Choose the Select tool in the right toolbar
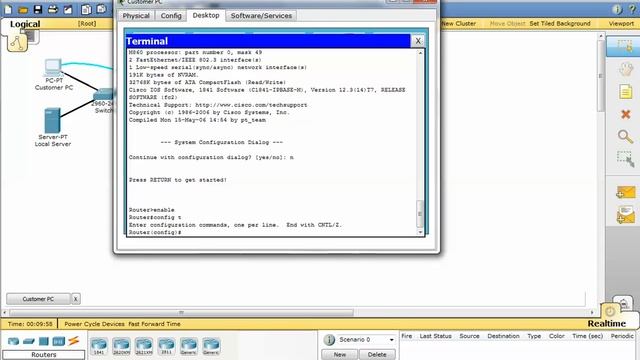The width and height of the screenshot is (640, 360). 625,47
